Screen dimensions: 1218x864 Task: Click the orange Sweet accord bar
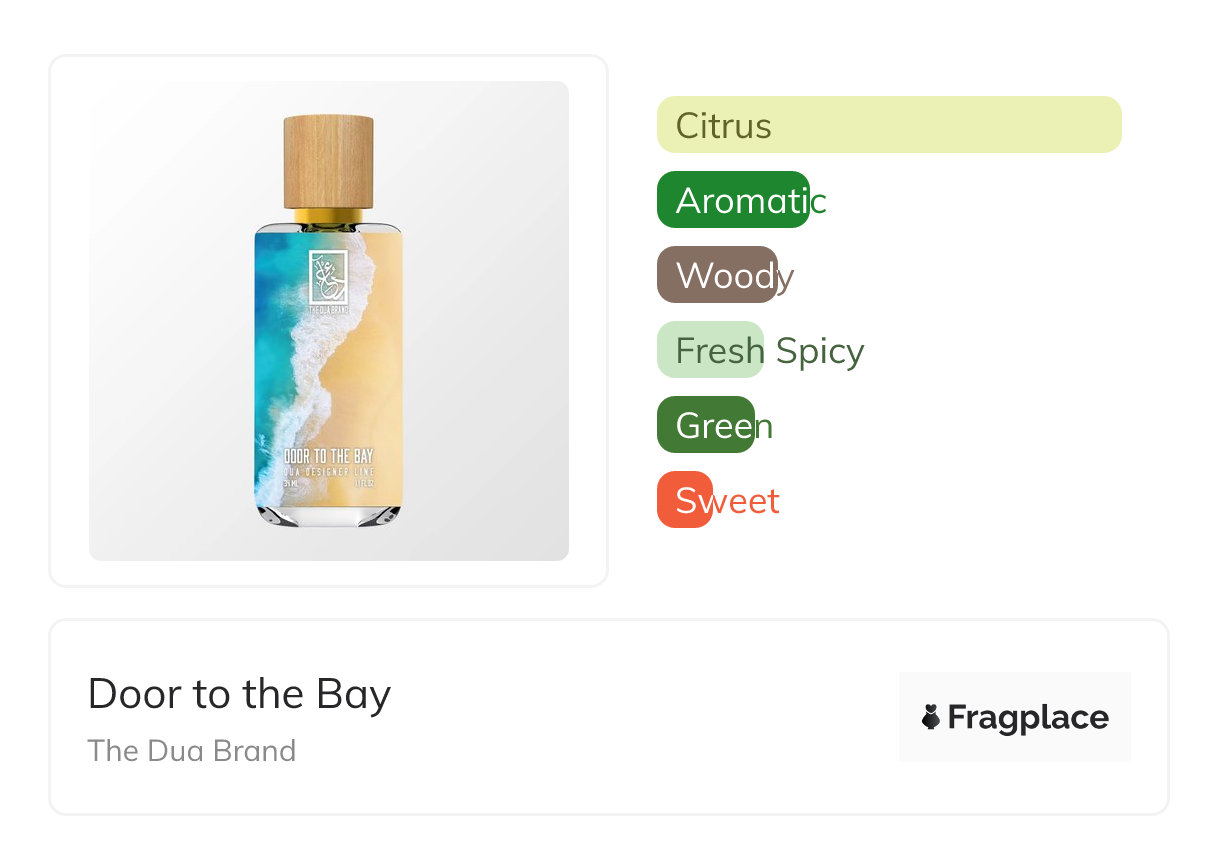685,500
